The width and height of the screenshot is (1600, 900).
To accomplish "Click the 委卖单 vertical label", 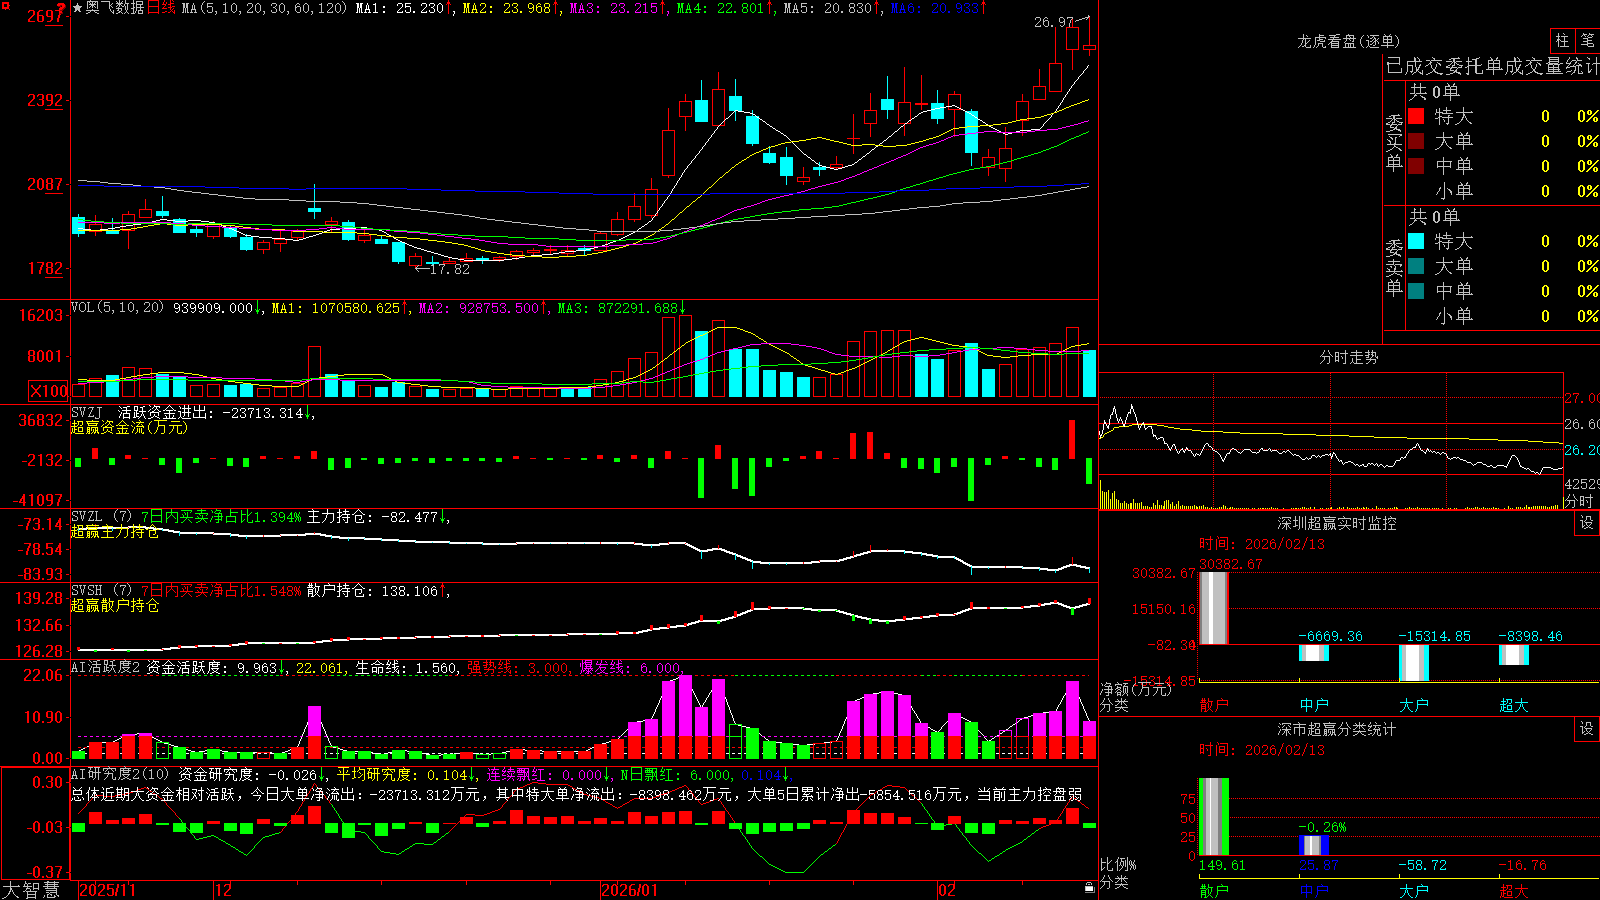I will 1394,268.
